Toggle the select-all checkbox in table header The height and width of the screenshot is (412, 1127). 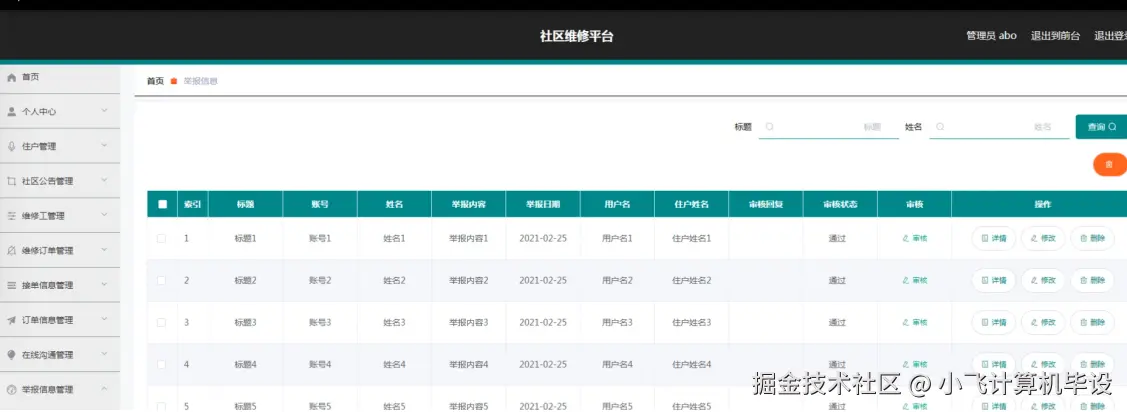tap(162, 204)
